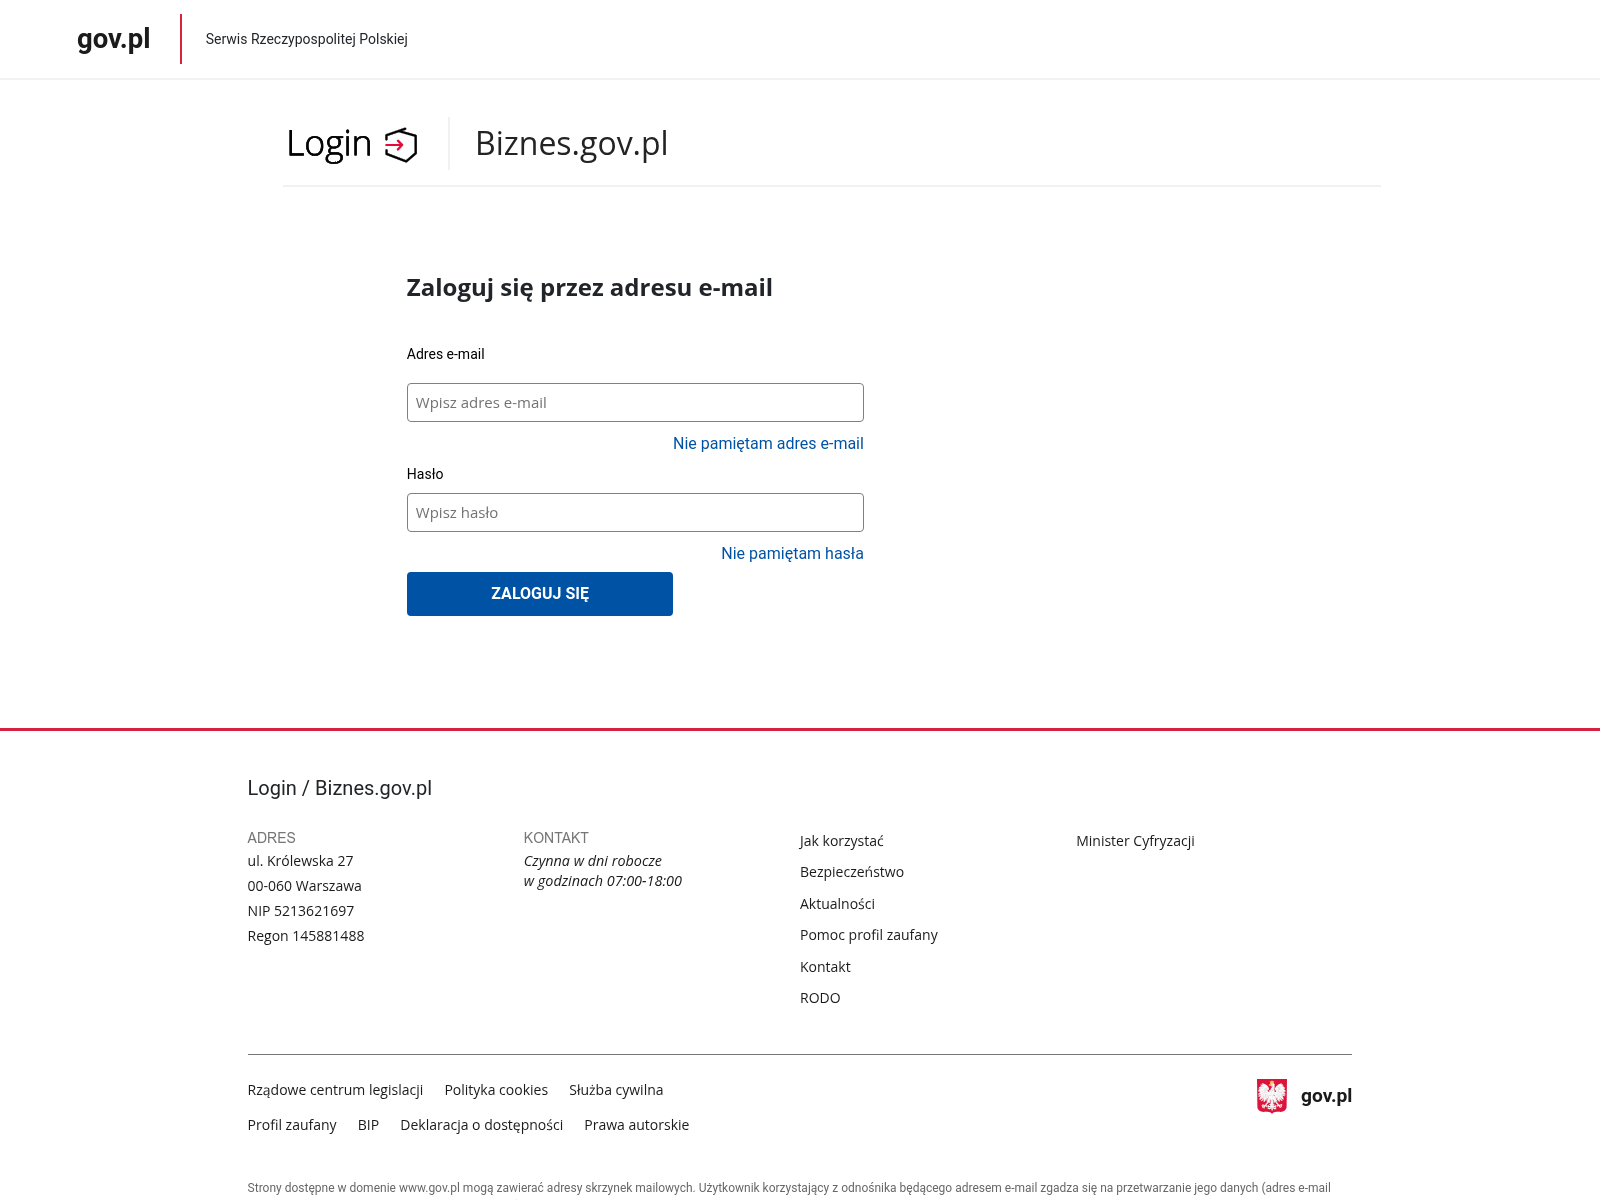The width and height of the screenshot is (1600, 1200).
Task: Click the gov.pl text beside the eagle emblem
Action: (1326, 1096)
